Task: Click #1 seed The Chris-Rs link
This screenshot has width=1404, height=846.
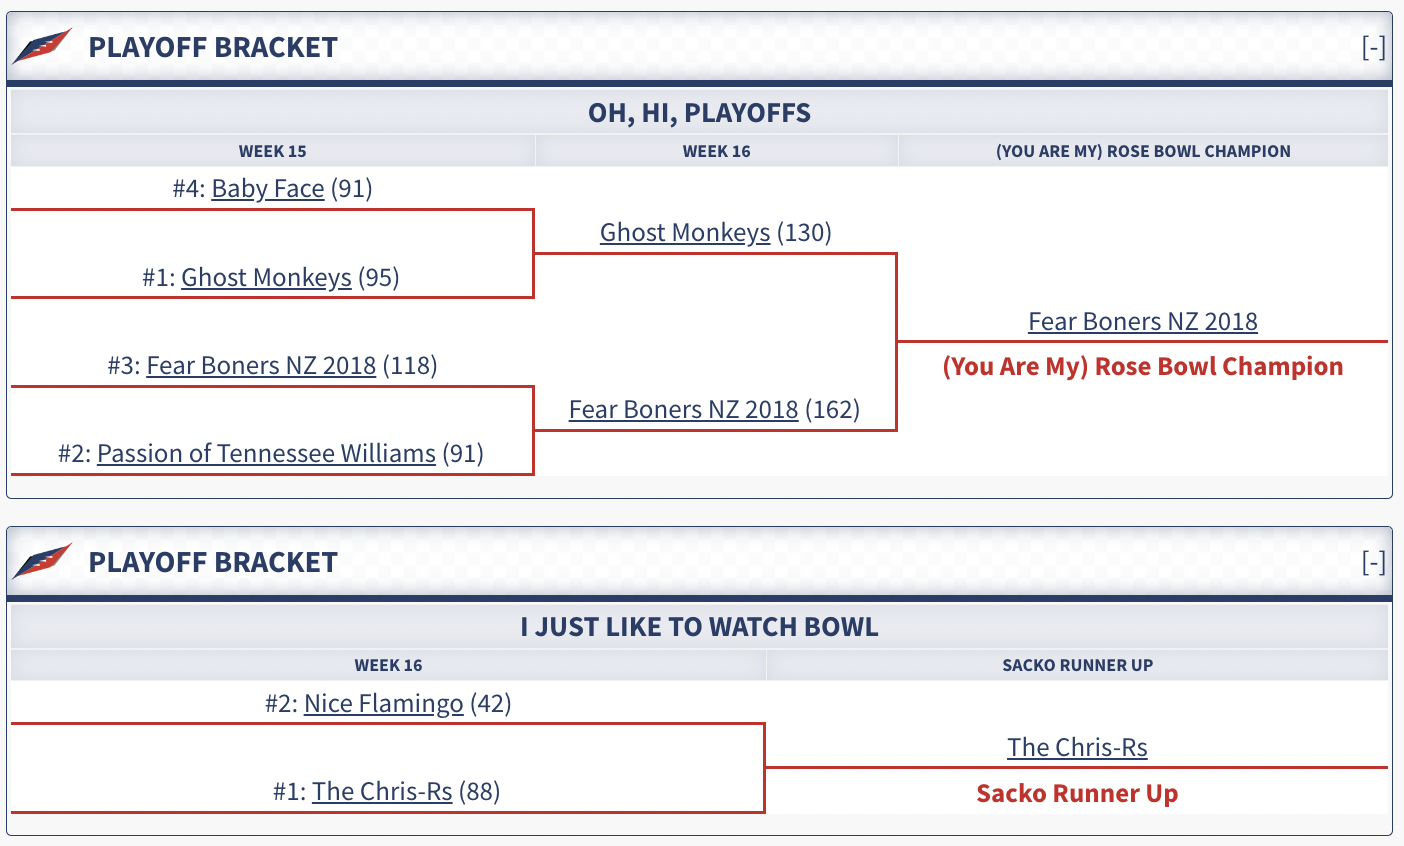Action: coord(382,792)
